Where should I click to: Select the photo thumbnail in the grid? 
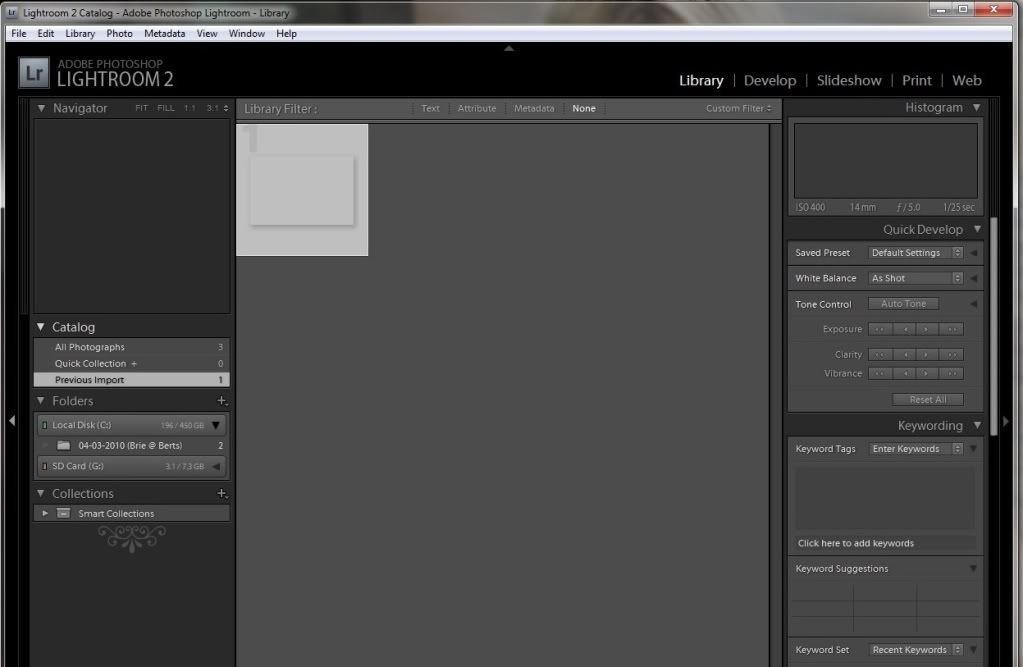[x=302, y=190]
